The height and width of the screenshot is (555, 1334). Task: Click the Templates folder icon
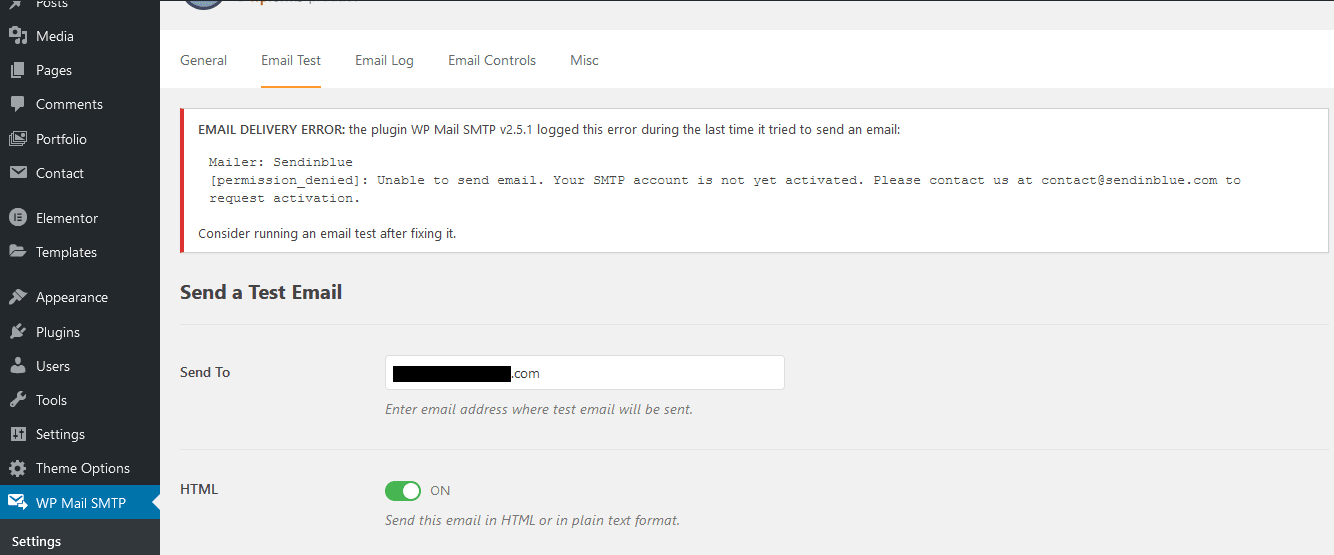18,252
